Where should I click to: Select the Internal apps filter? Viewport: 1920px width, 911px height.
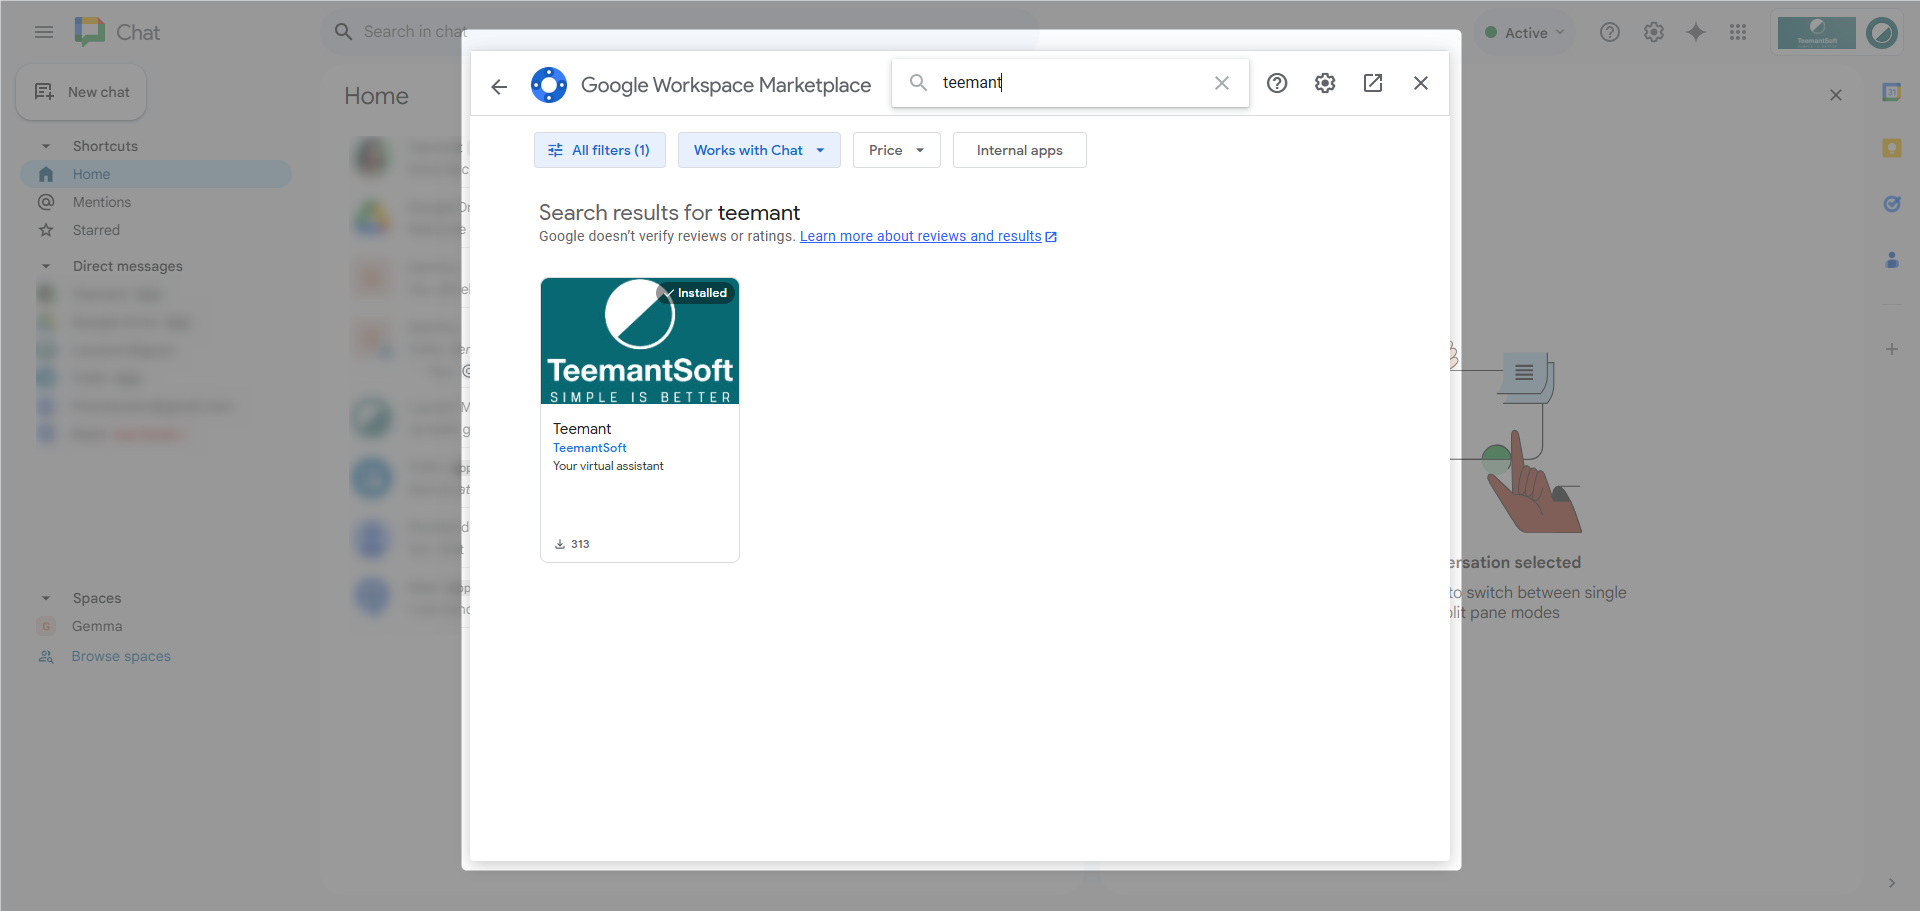tap(1019, 150)
